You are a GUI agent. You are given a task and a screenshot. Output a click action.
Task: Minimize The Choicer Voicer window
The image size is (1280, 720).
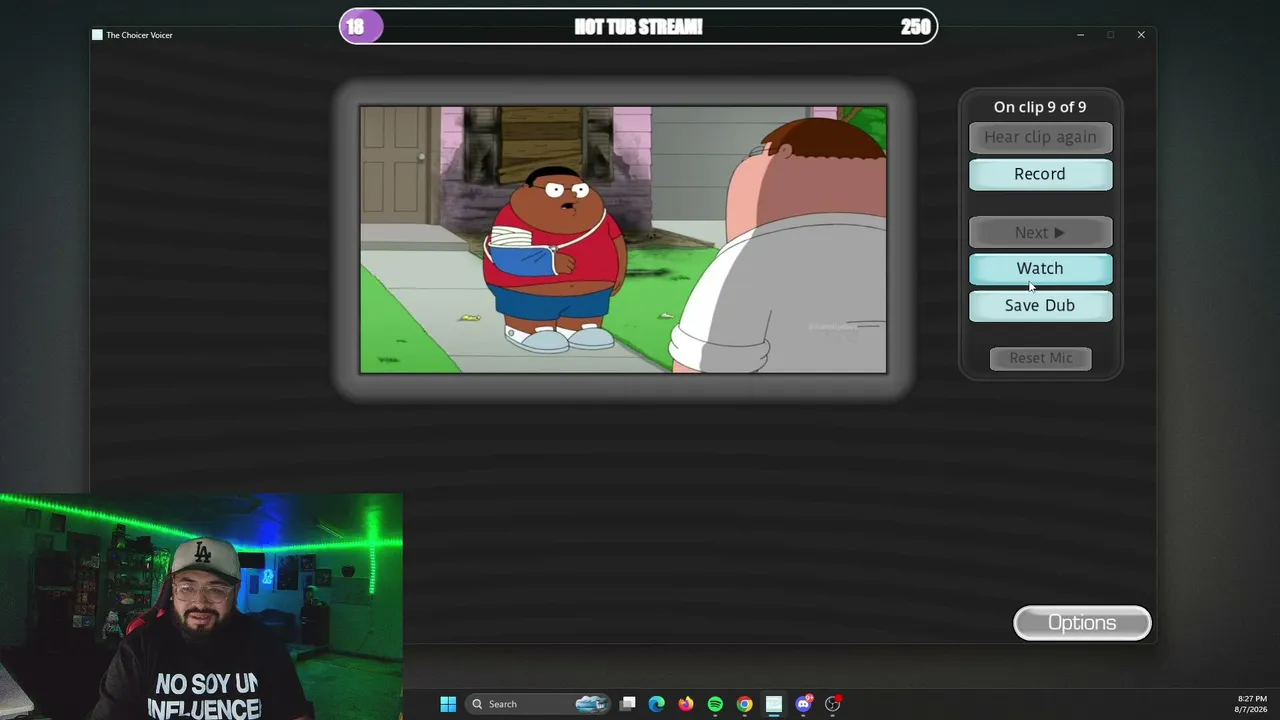tap(1080, 35)
